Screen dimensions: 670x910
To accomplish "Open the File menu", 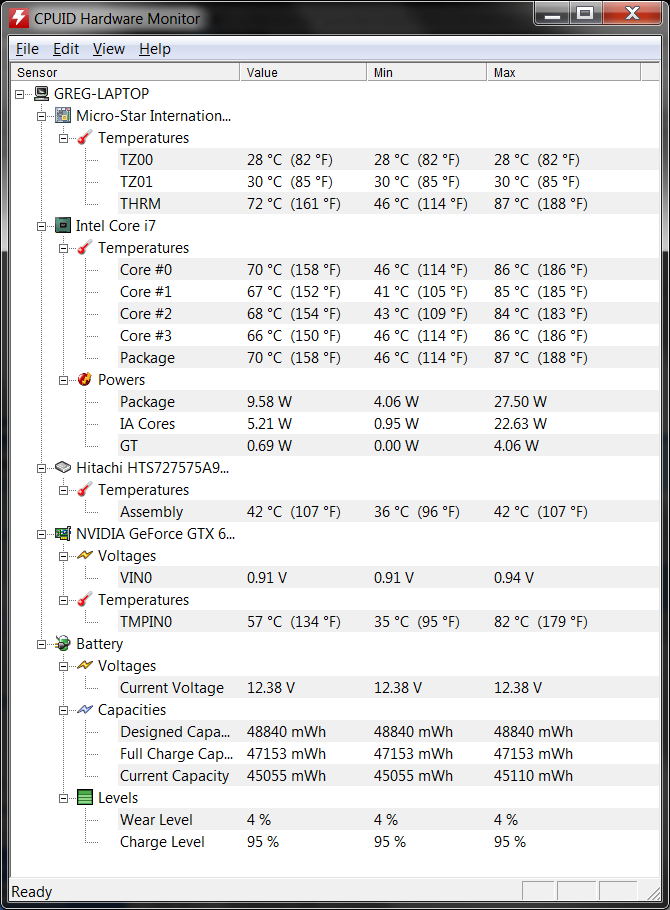I will click(27, 49).
